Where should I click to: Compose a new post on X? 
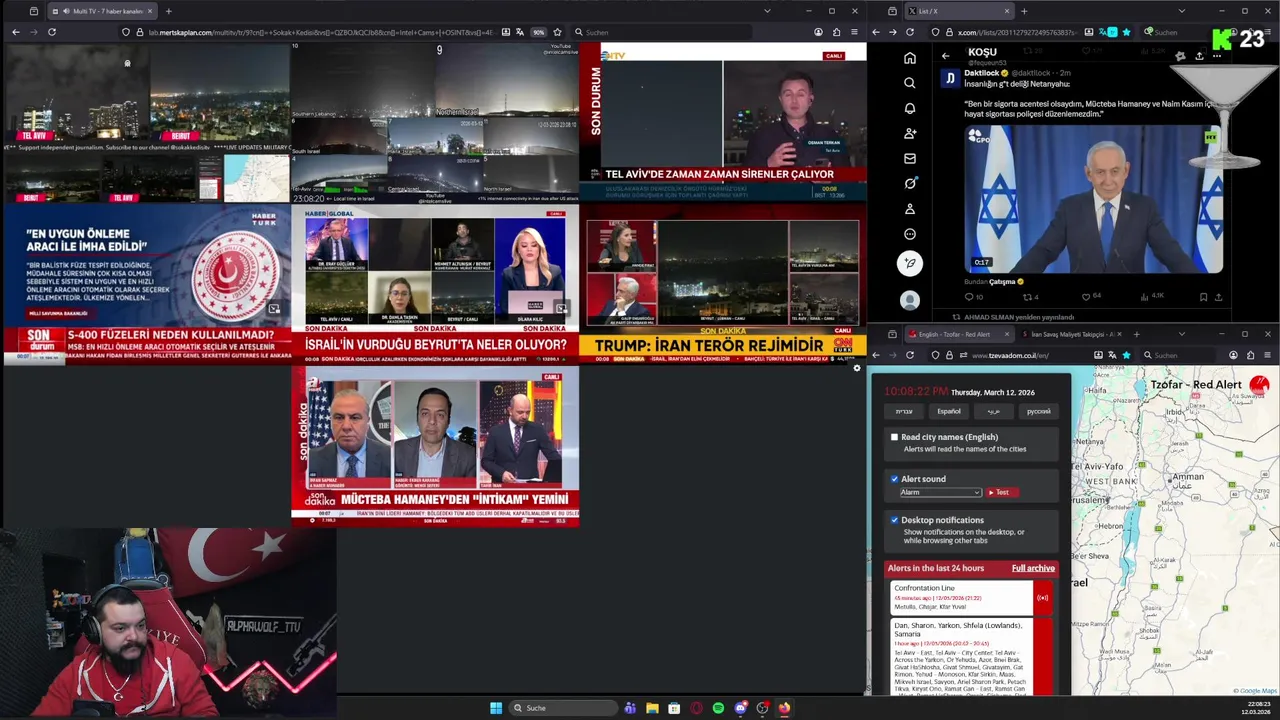point(909,263)
